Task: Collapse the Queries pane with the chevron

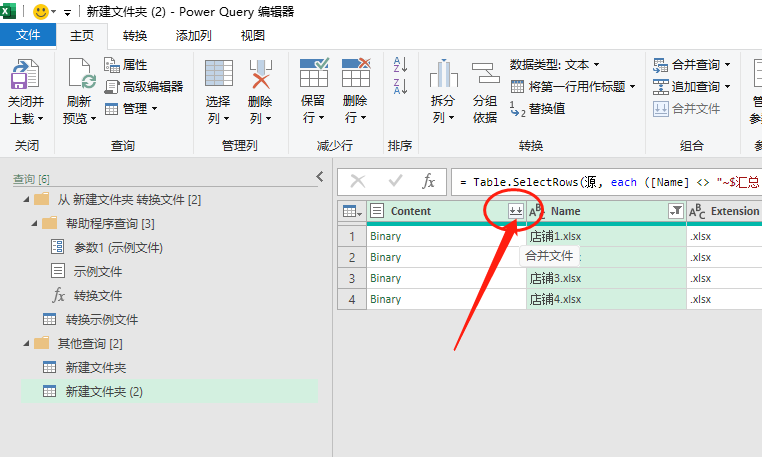Action: (x=319, y=176)
